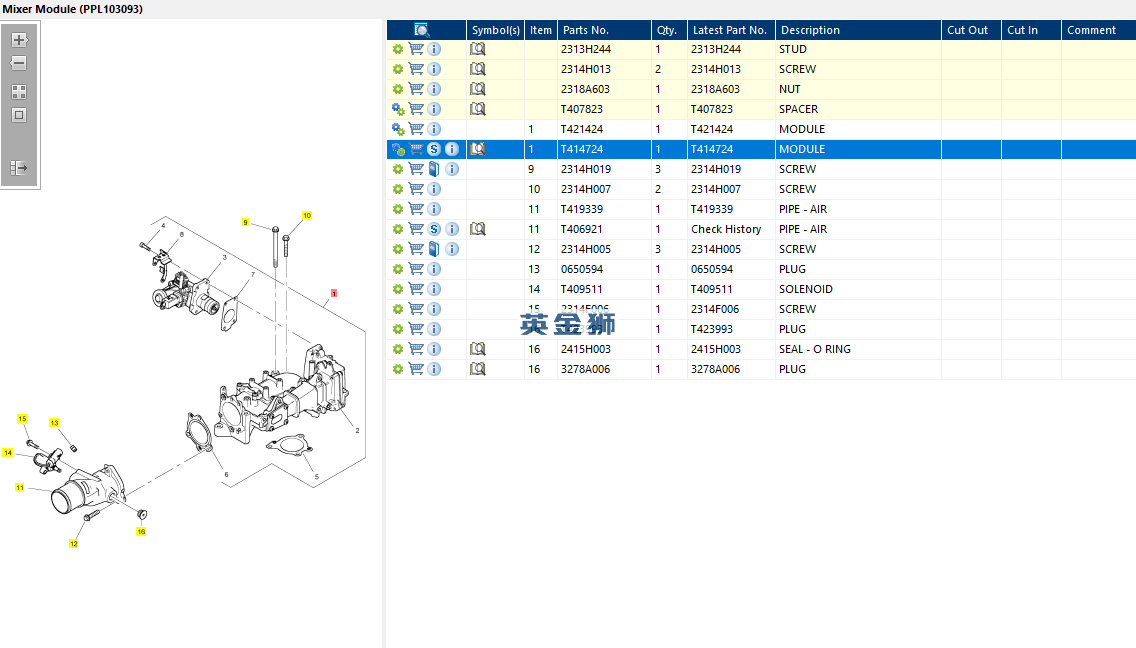1136x648 pixels.
Task: Click the four-squares grid view icon
Action: coord(19,92)
